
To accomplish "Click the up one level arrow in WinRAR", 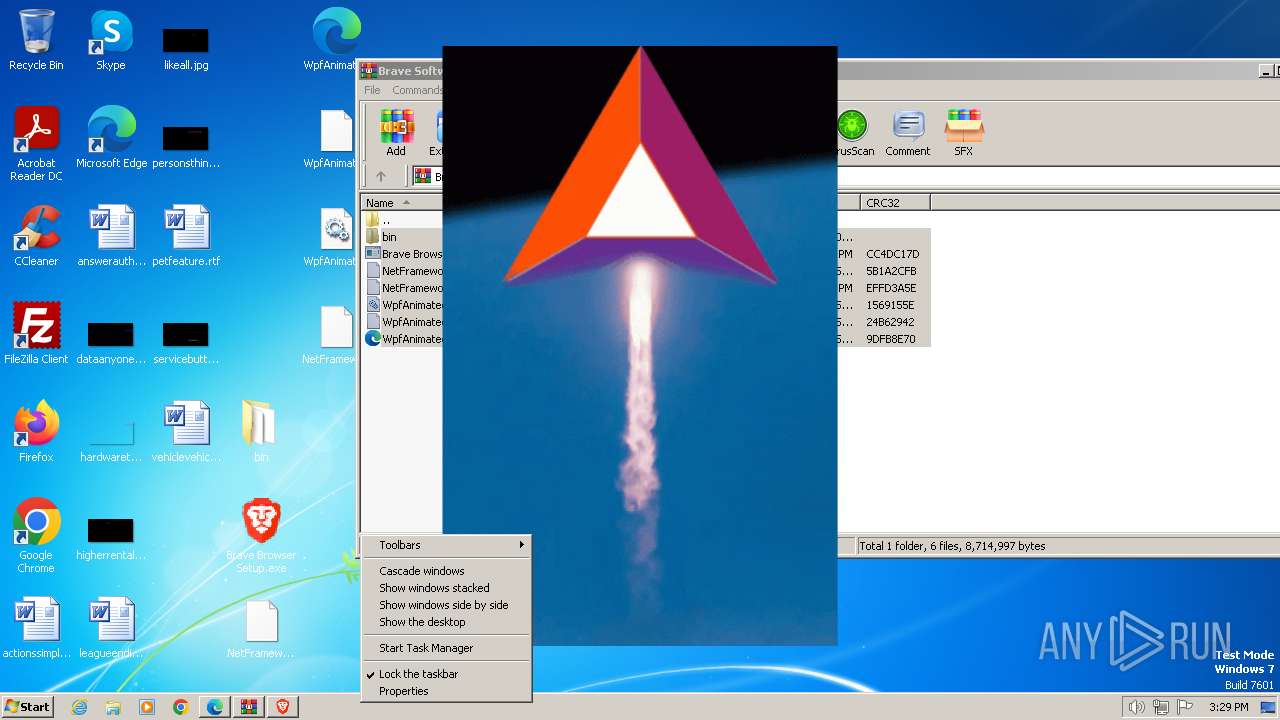I will (381, 176).
